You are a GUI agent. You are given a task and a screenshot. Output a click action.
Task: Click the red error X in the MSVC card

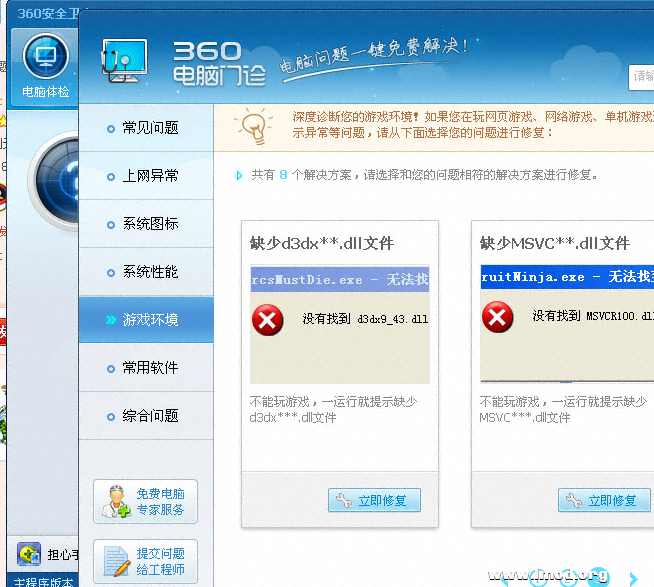(x=497, y=317)
